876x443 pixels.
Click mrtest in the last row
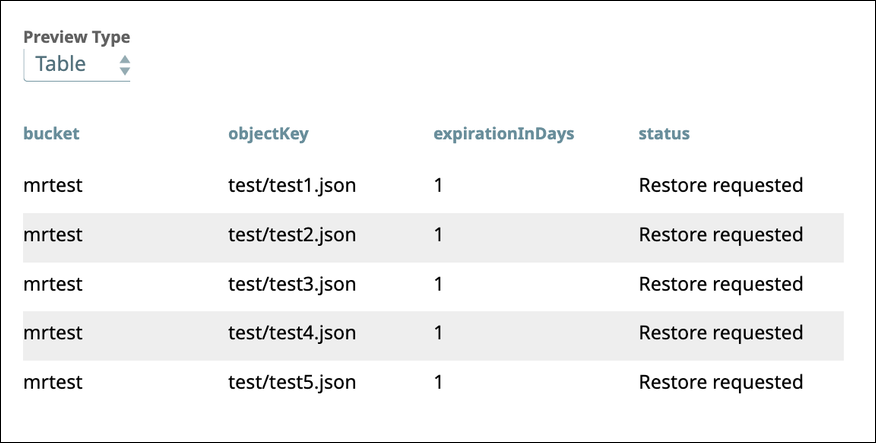tap(53, 382)
